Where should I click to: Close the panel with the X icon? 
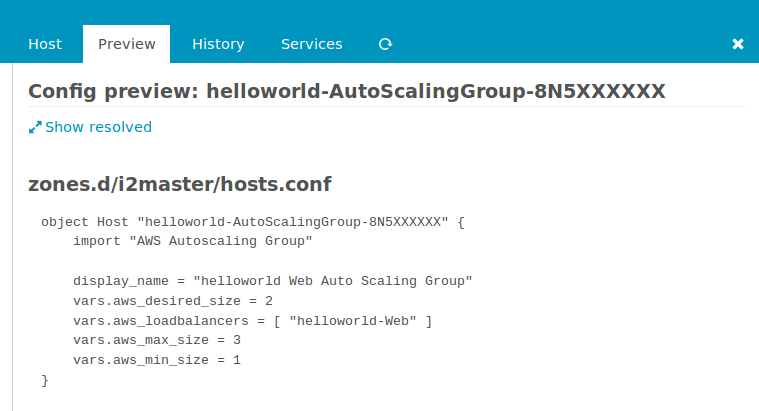coord(738,44)
